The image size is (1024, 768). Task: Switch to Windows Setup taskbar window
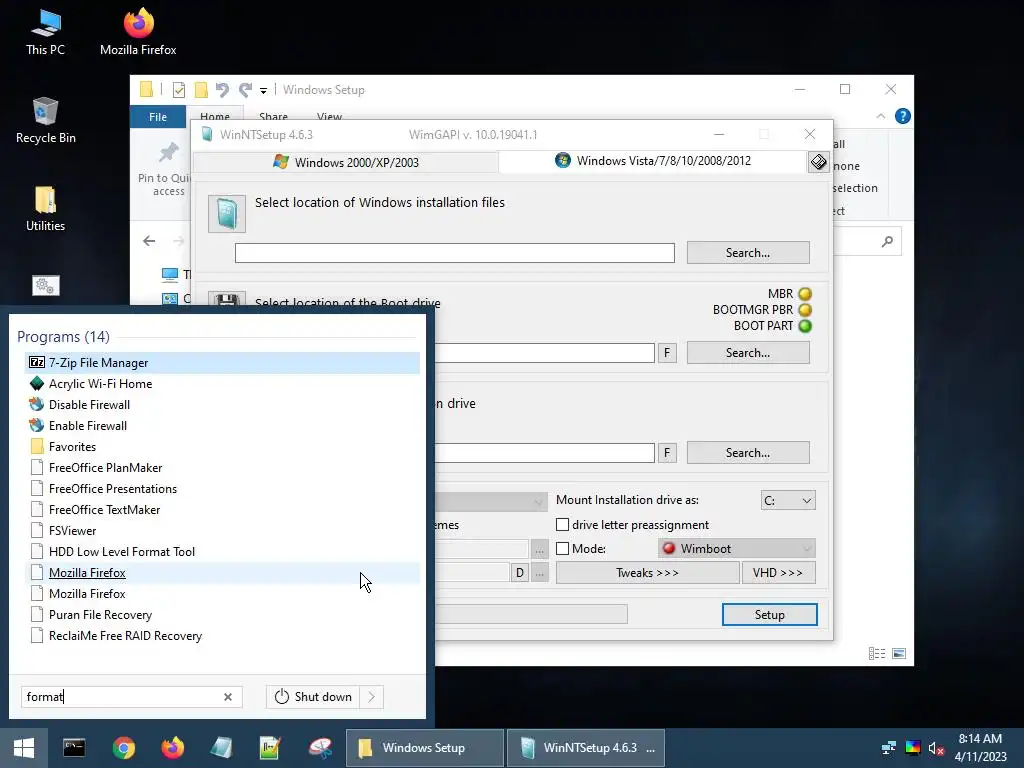click(425, 748)
